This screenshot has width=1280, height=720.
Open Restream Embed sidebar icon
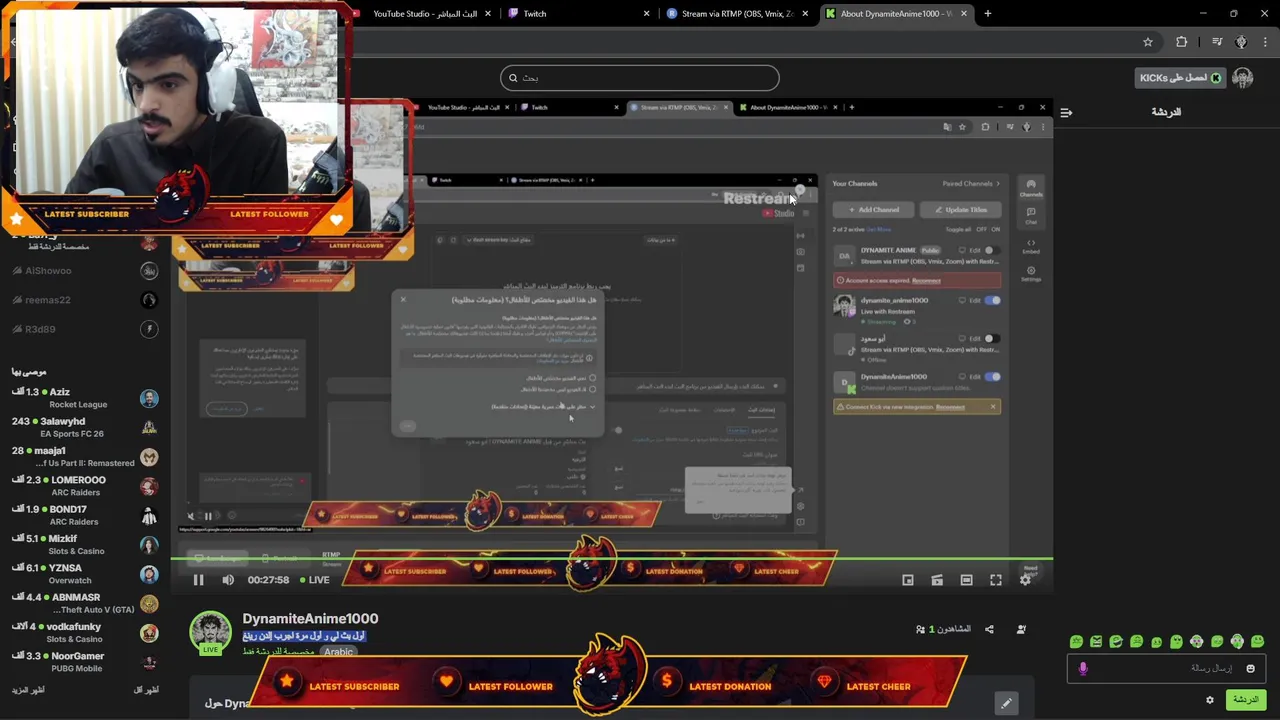click(1031, 246)
